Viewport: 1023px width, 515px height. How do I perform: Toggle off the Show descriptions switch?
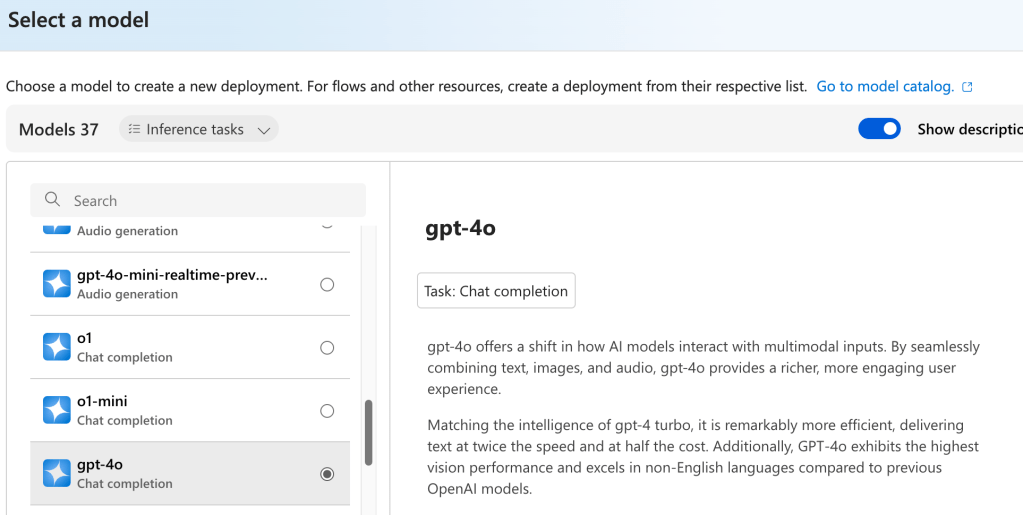point(879,129)
